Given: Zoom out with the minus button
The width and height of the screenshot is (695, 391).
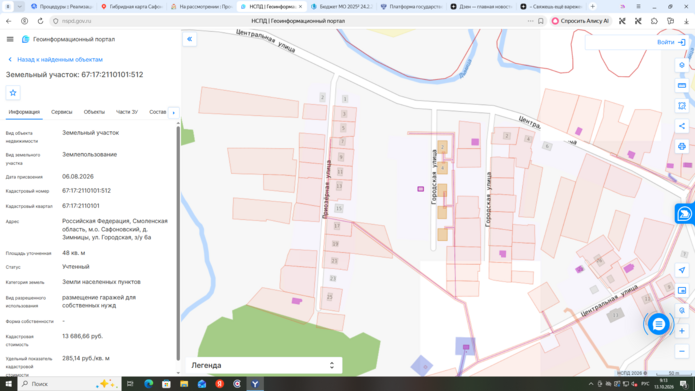Looking at the screenshot, I should pos(682,351).
